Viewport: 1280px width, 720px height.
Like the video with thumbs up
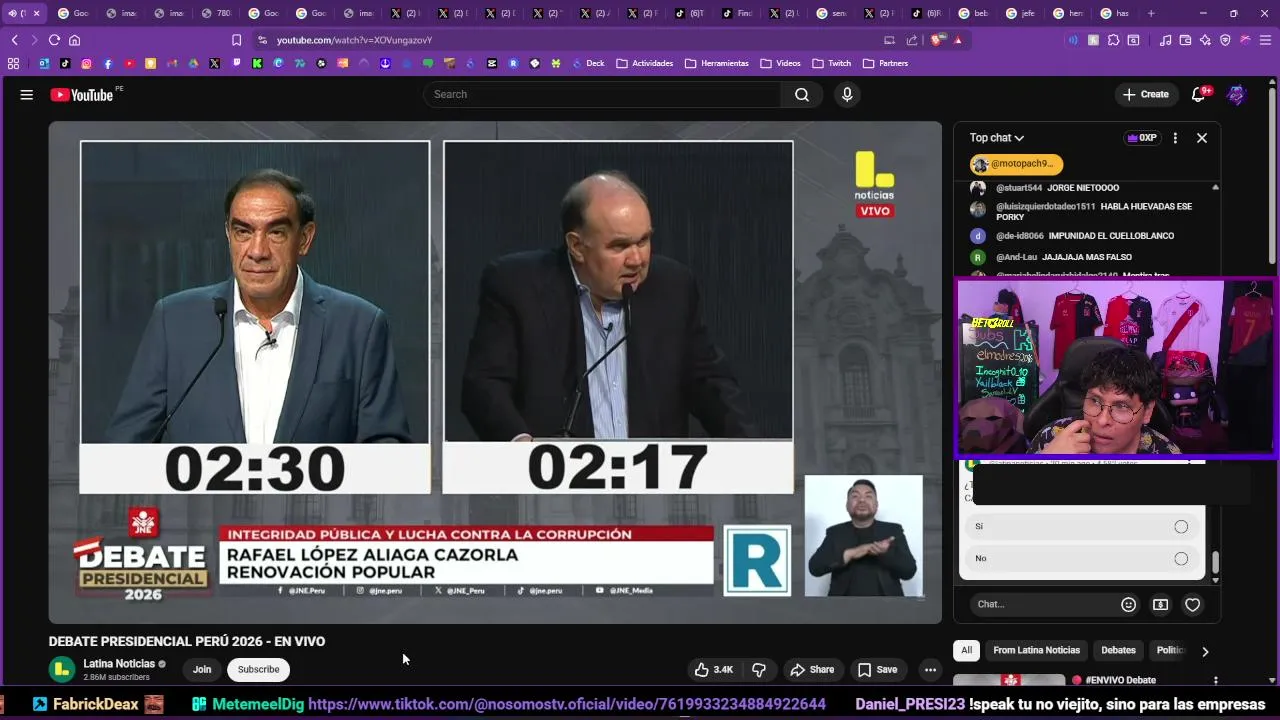click(714, 670)
